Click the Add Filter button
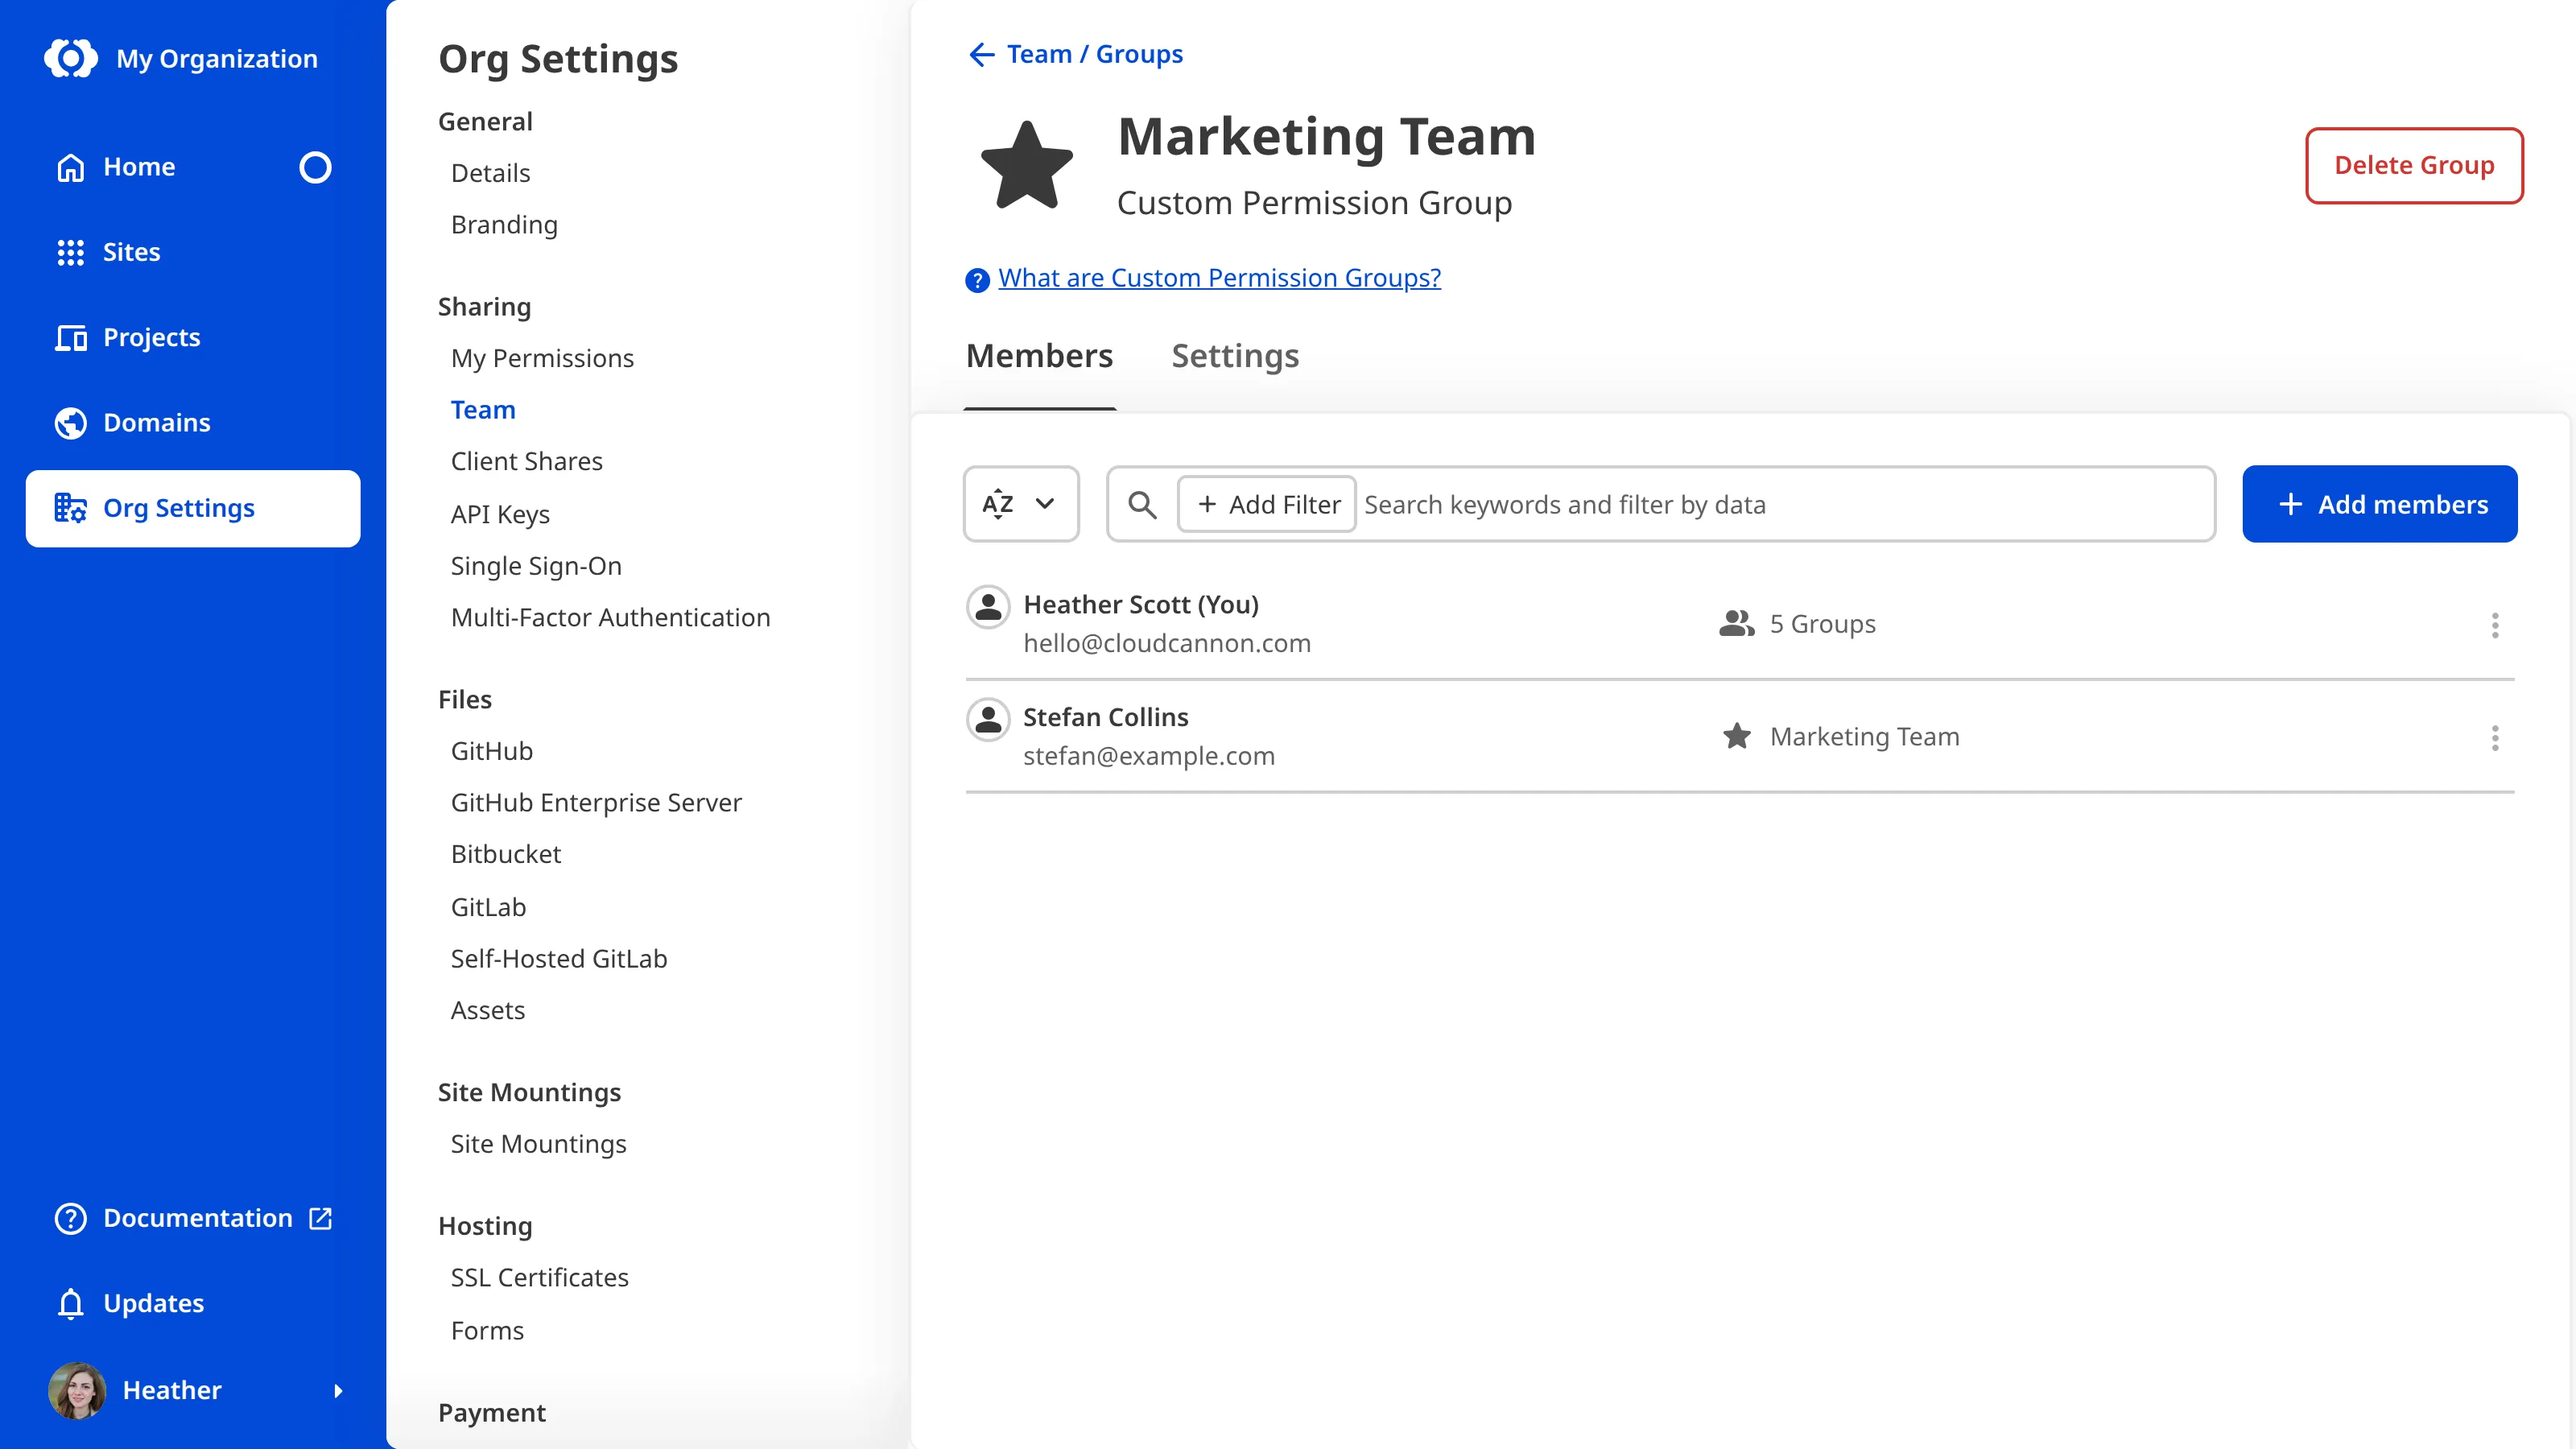 (x=1266, y=504)
